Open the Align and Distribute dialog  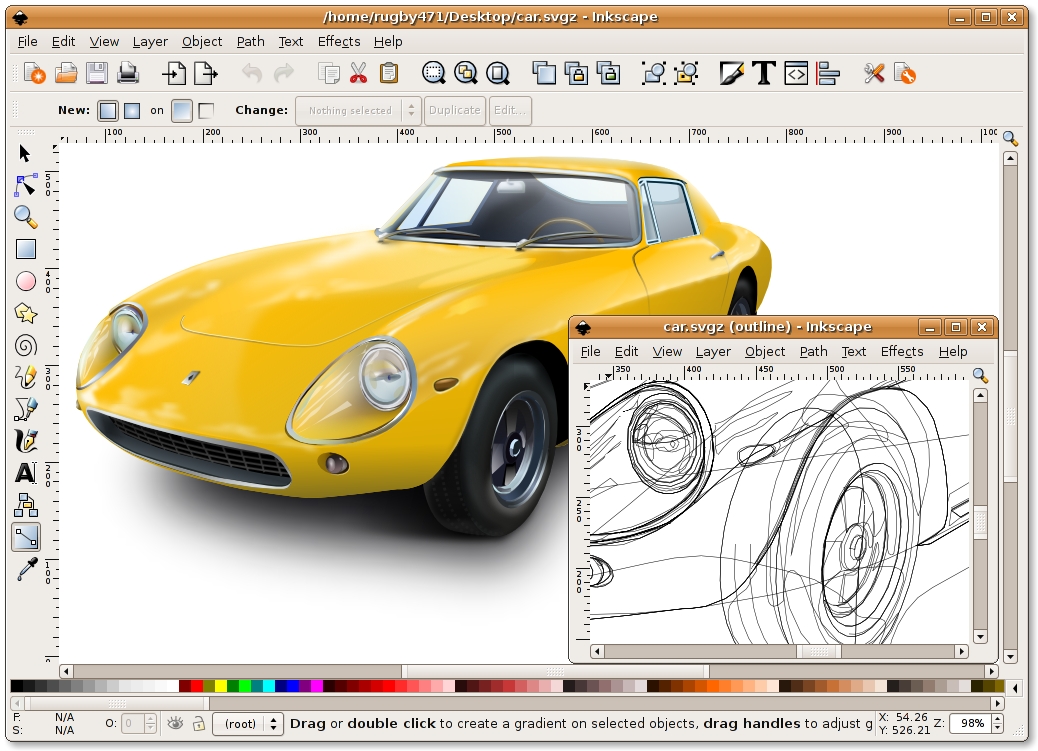tap(828, 73)
